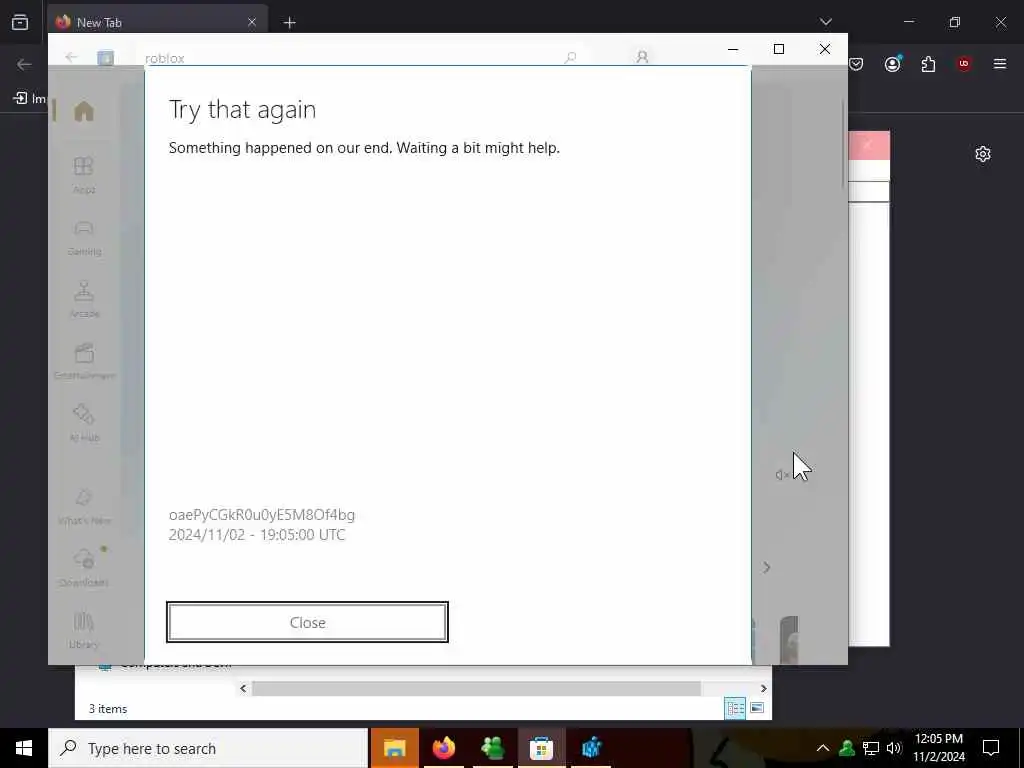Click the taskbar search box
Screen dimensions: 1024x768
tap(208, 748)
